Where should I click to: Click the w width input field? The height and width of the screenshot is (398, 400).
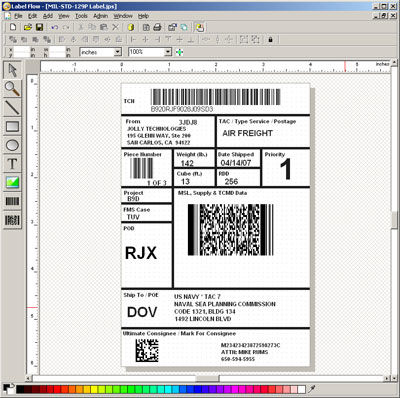tap(57, 50)
